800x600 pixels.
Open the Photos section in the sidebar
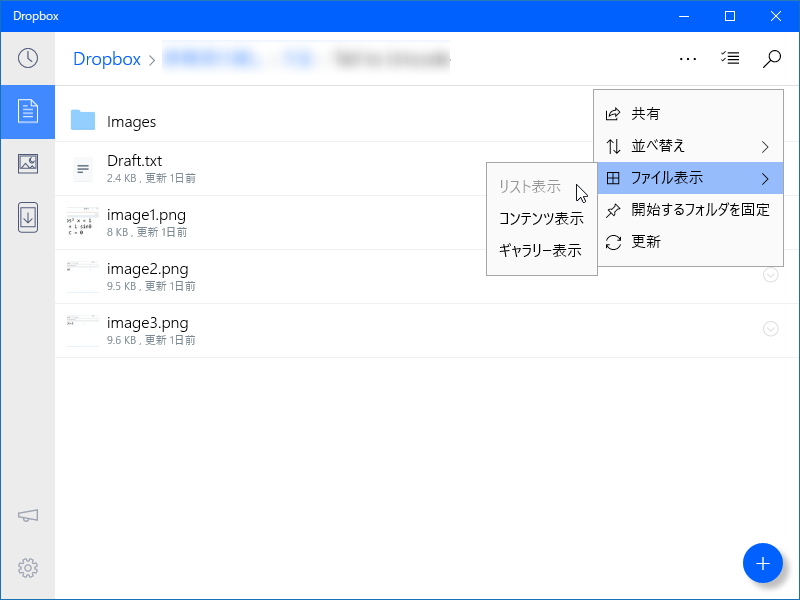[x=27, y=164]
